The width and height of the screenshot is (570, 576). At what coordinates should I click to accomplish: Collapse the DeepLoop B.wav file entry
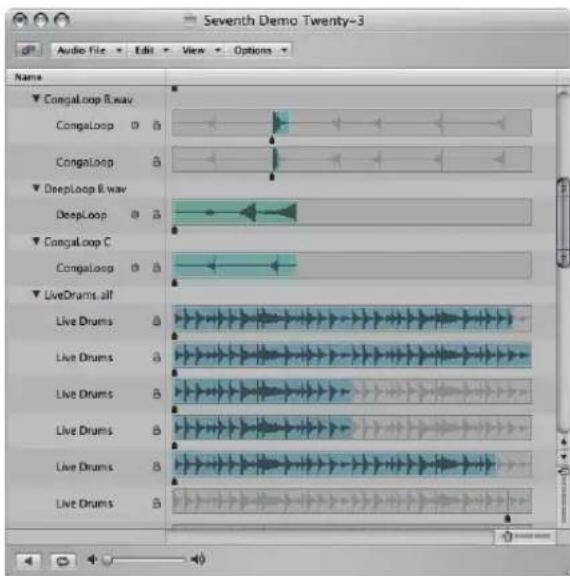coord(36,188)
